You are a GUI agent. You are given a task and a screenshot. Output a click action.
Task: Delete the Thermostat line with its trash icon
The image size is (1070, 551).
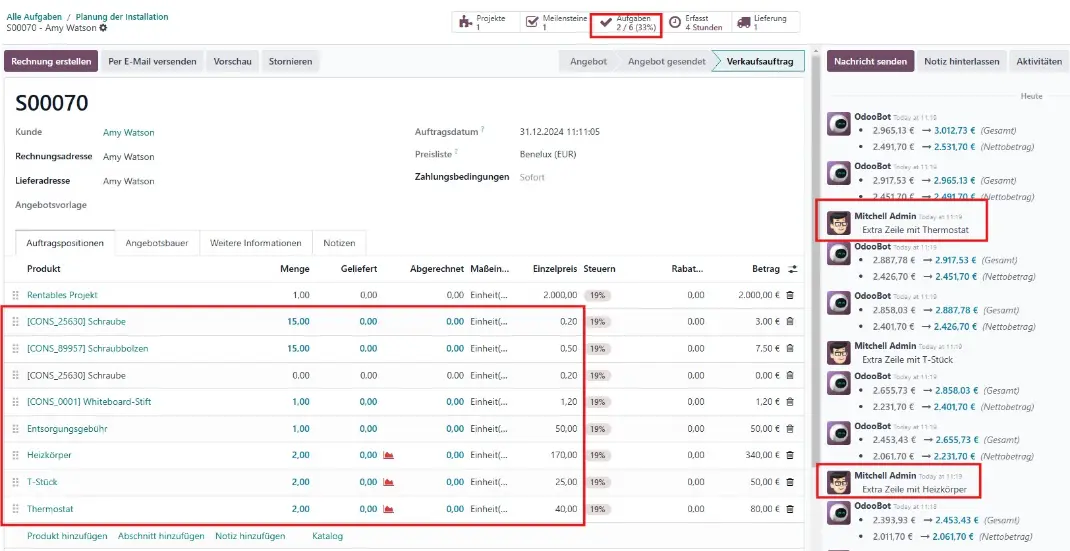[790, 509]
